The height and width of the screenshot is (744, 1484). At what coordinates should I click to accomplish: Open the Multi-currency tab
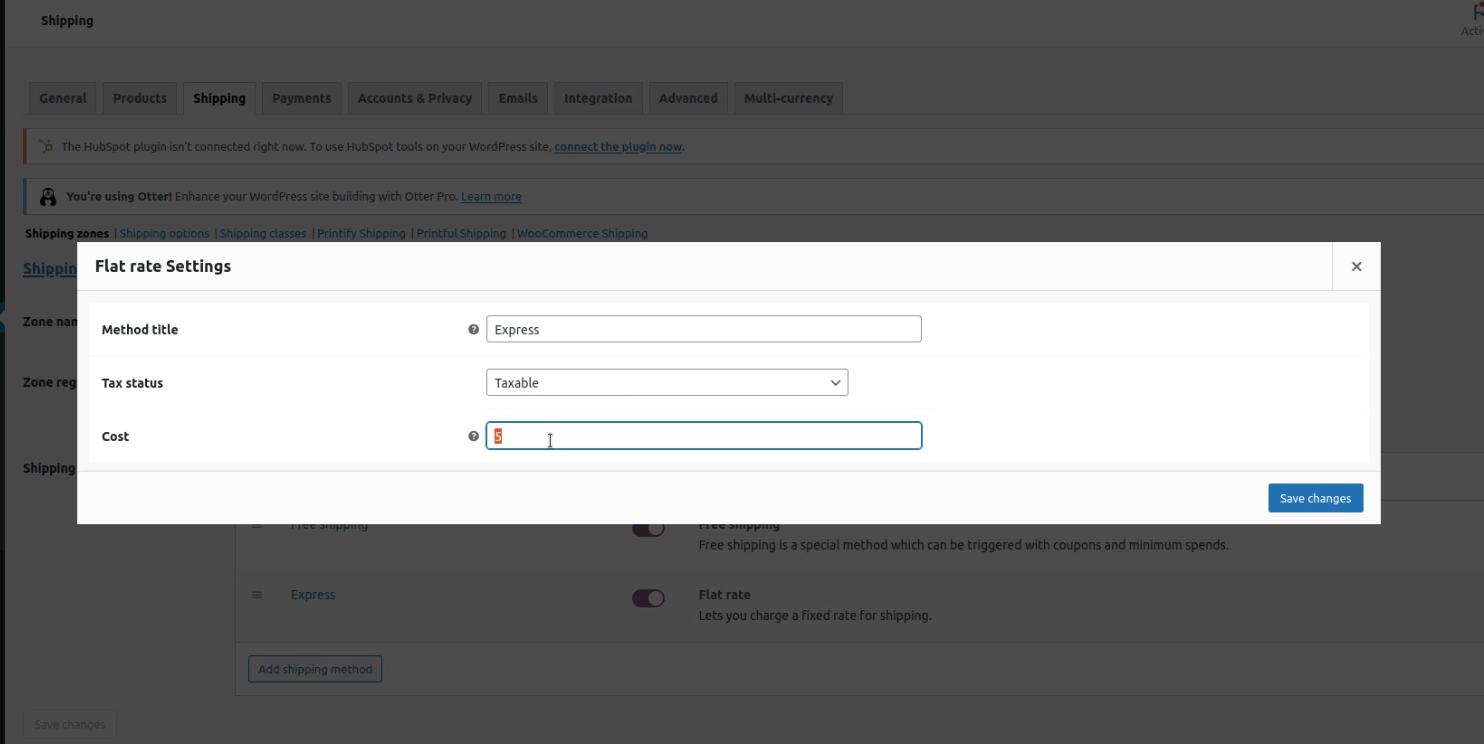pos(788,98)
